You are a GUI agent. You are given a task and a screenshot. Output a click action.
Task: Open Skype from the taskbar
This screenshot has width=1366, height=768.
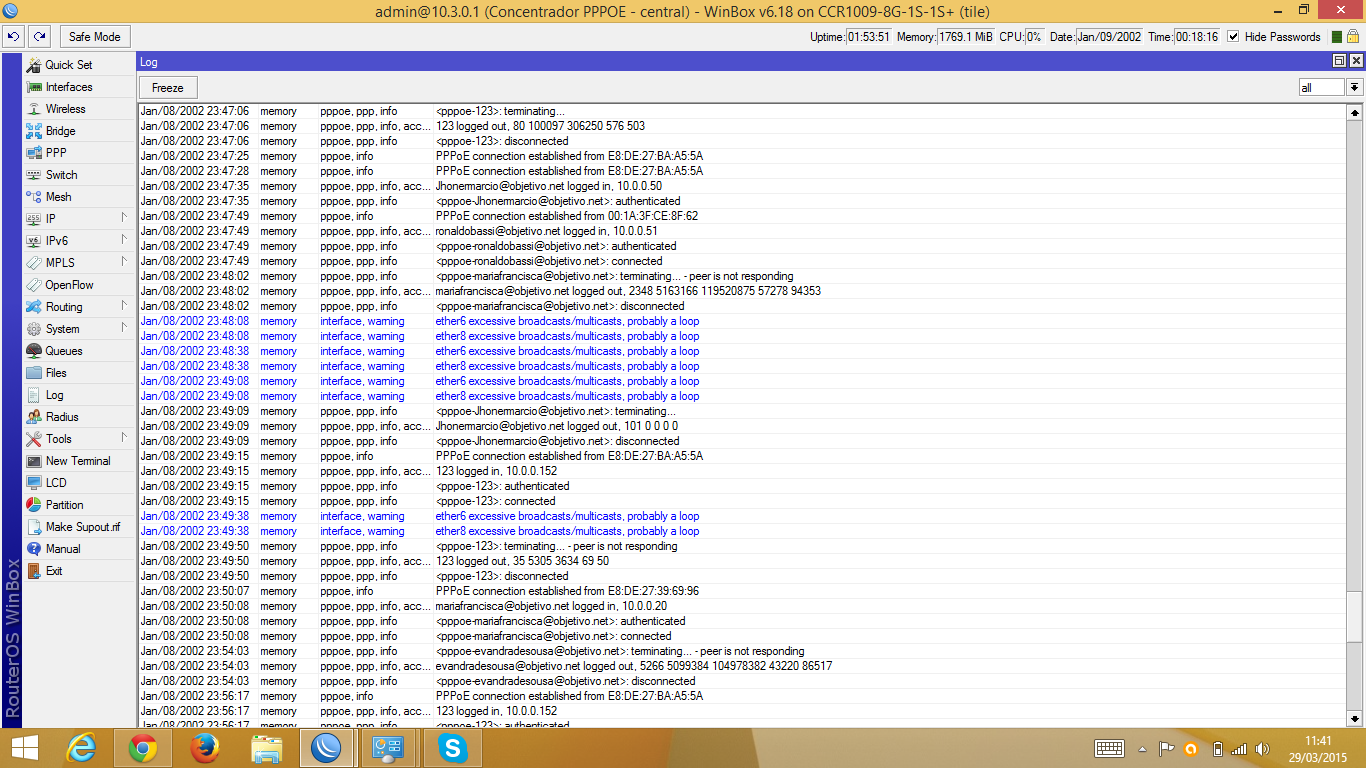[x=453, y=748]
